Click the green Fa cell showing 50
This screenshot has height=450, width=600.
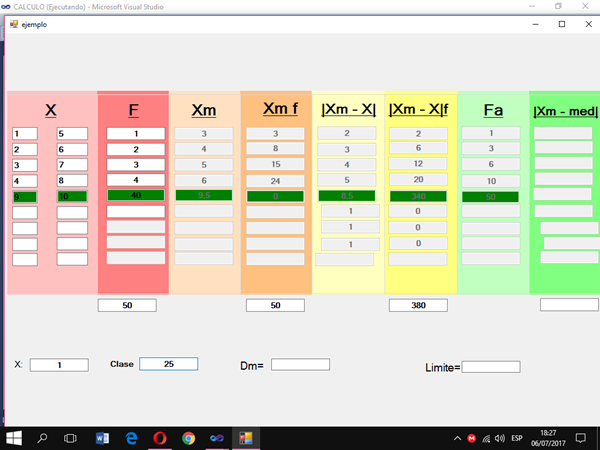click(x=491, y=197)
